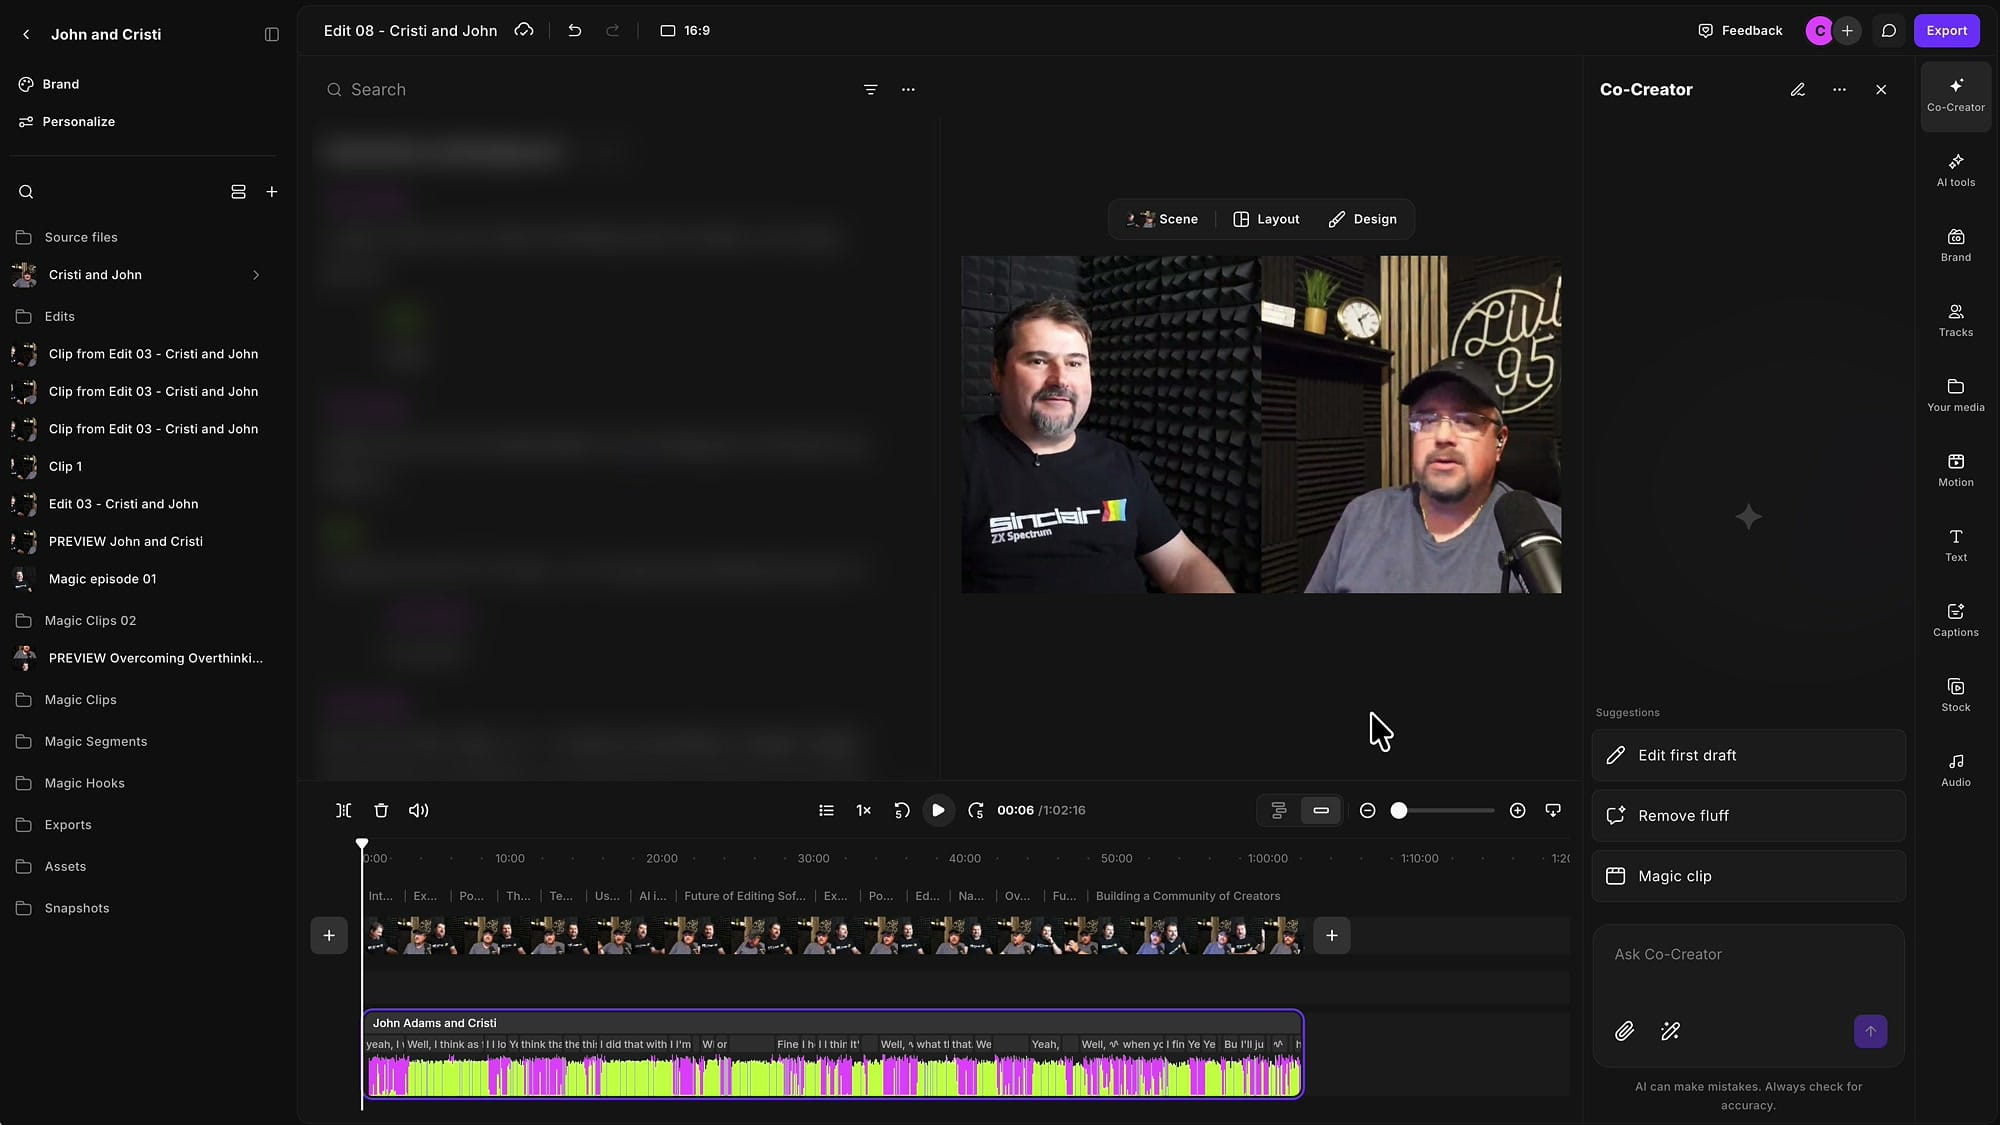Redo the last undone edit
Viewport: 2000px width, 1125px height.
tap(612, 30)
